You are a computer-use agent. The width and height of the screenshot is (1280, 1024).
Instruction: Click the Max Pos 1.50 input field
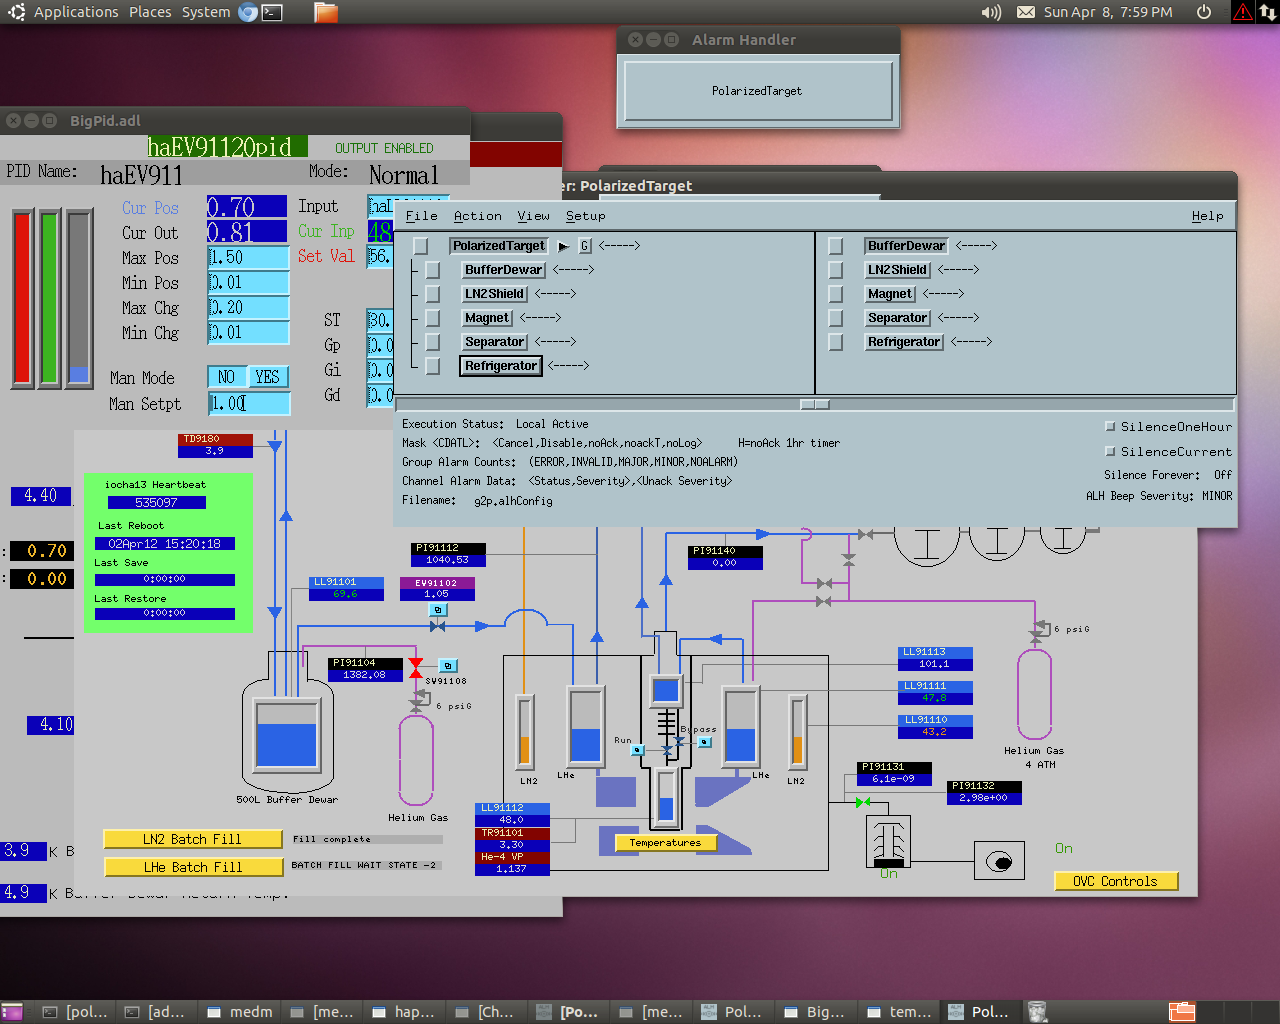pos(248,257)
